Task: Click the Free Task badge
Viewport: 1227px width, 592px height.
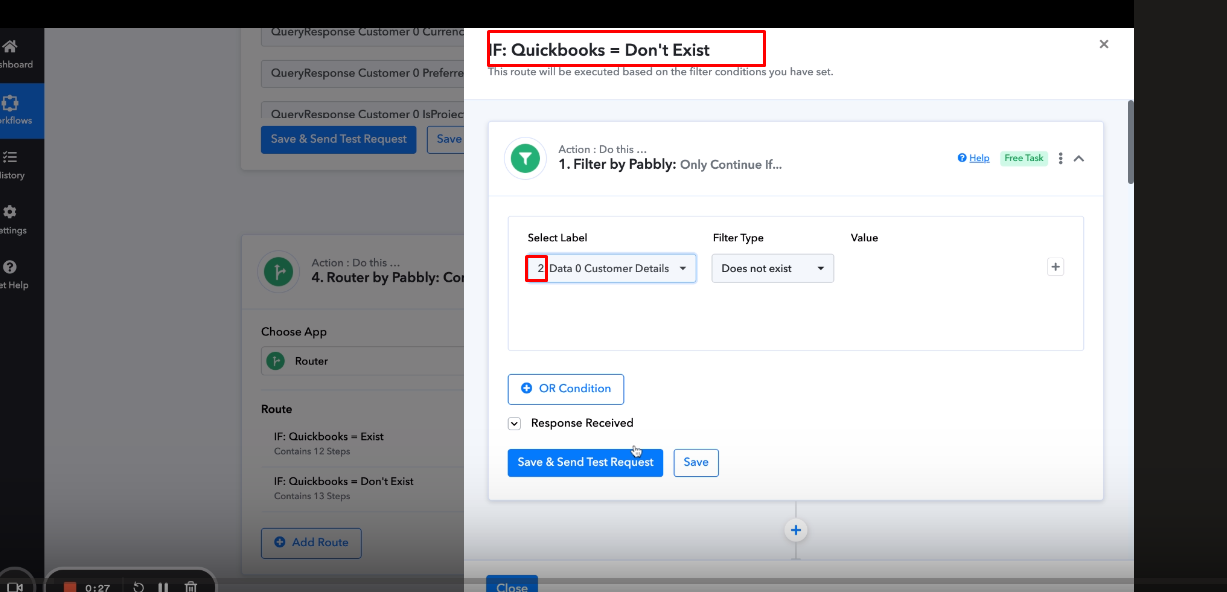Action: click(1024, 158)
